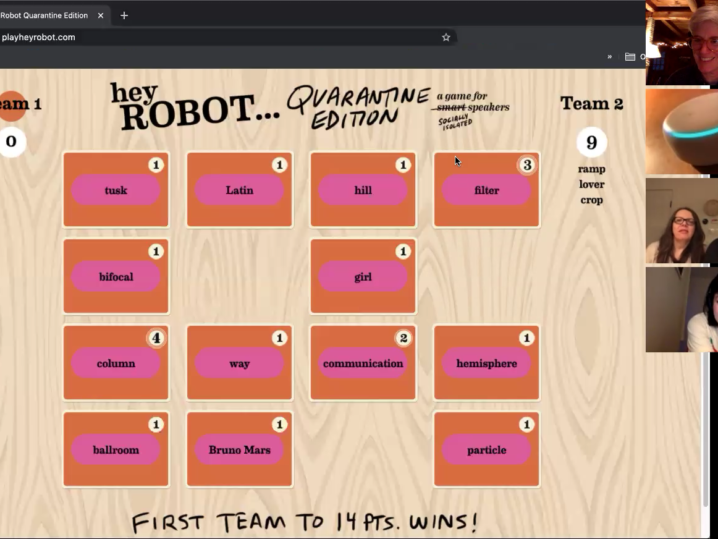Image resolution: width=718 pixels, height=539 pixels.
Task: Click the bookmark star icon in address bar
Action: (x=446, y=37)
